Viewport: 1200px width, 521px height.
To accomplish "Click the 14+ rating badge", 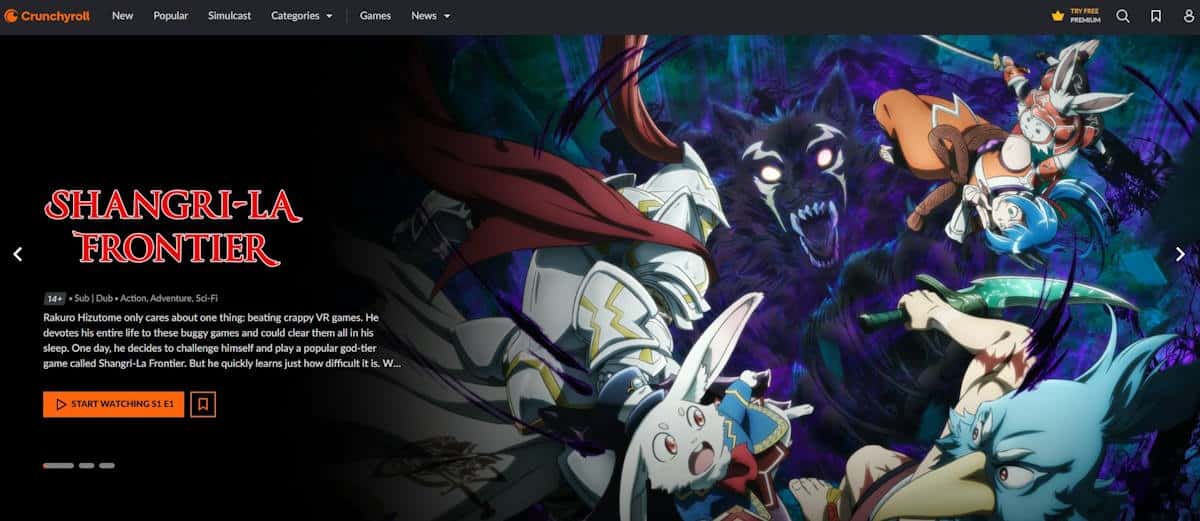I will [55, 299].
